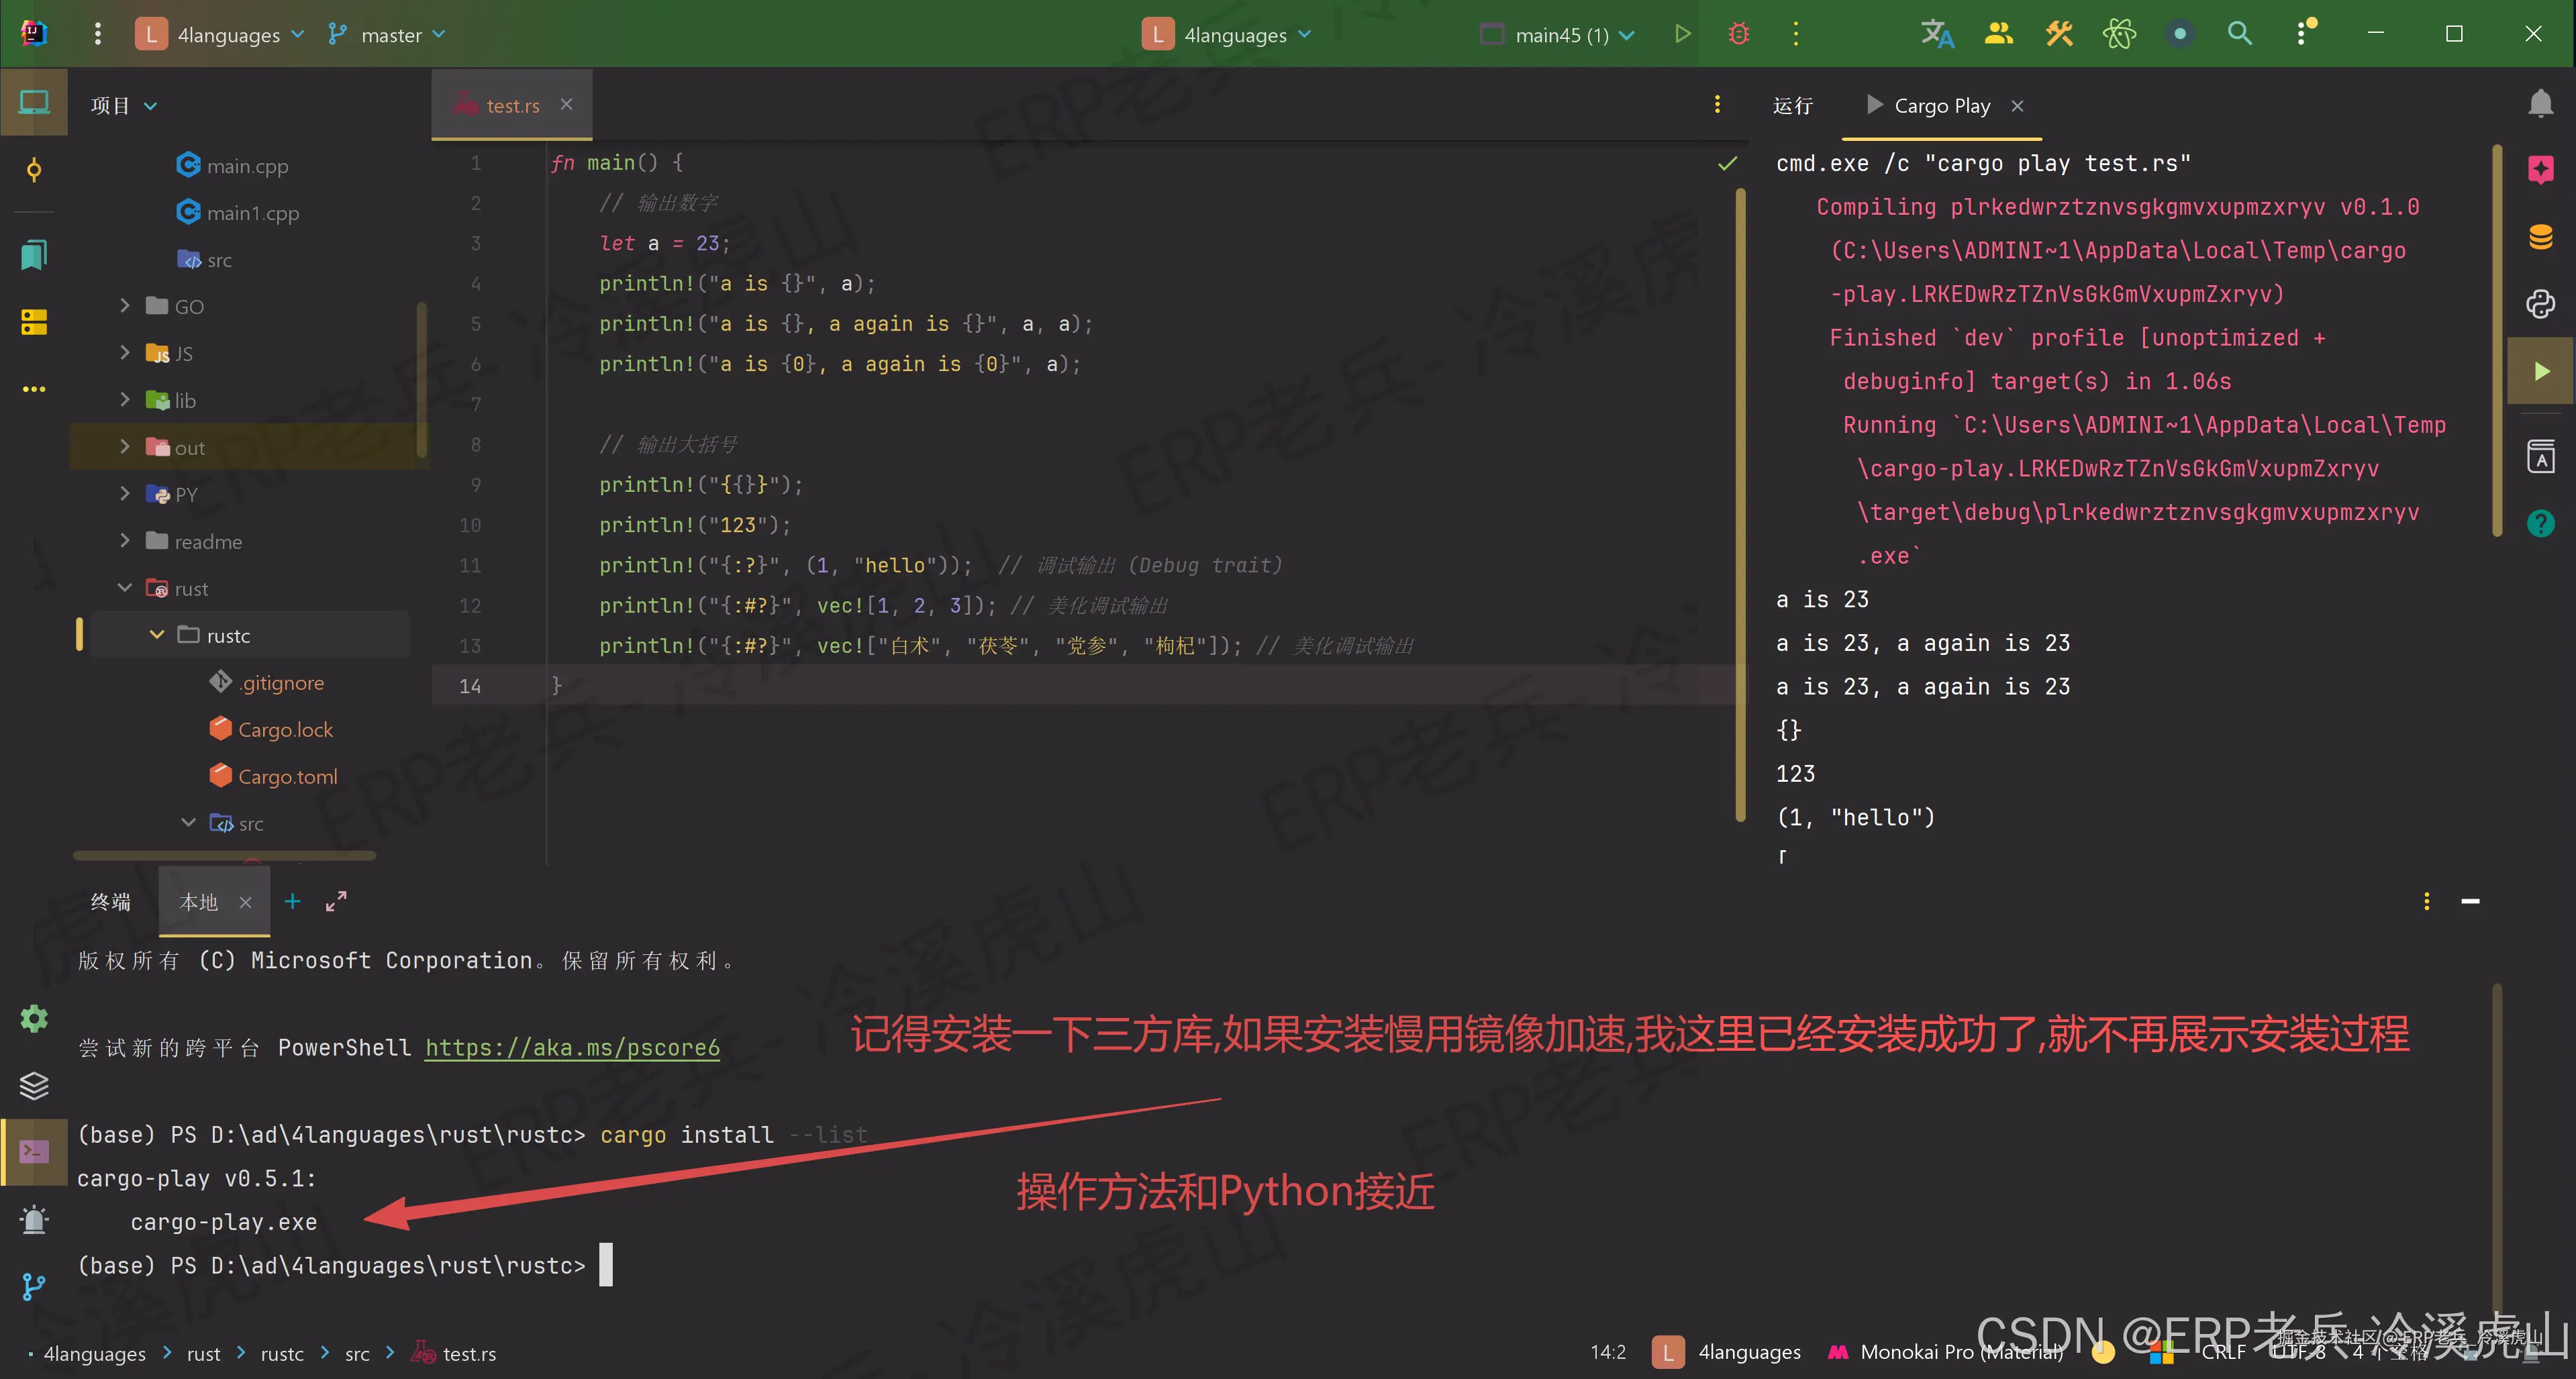Open Search Everywhere with the magnifier icon
This screenshot has width=2576, height=1379.
2240,33
